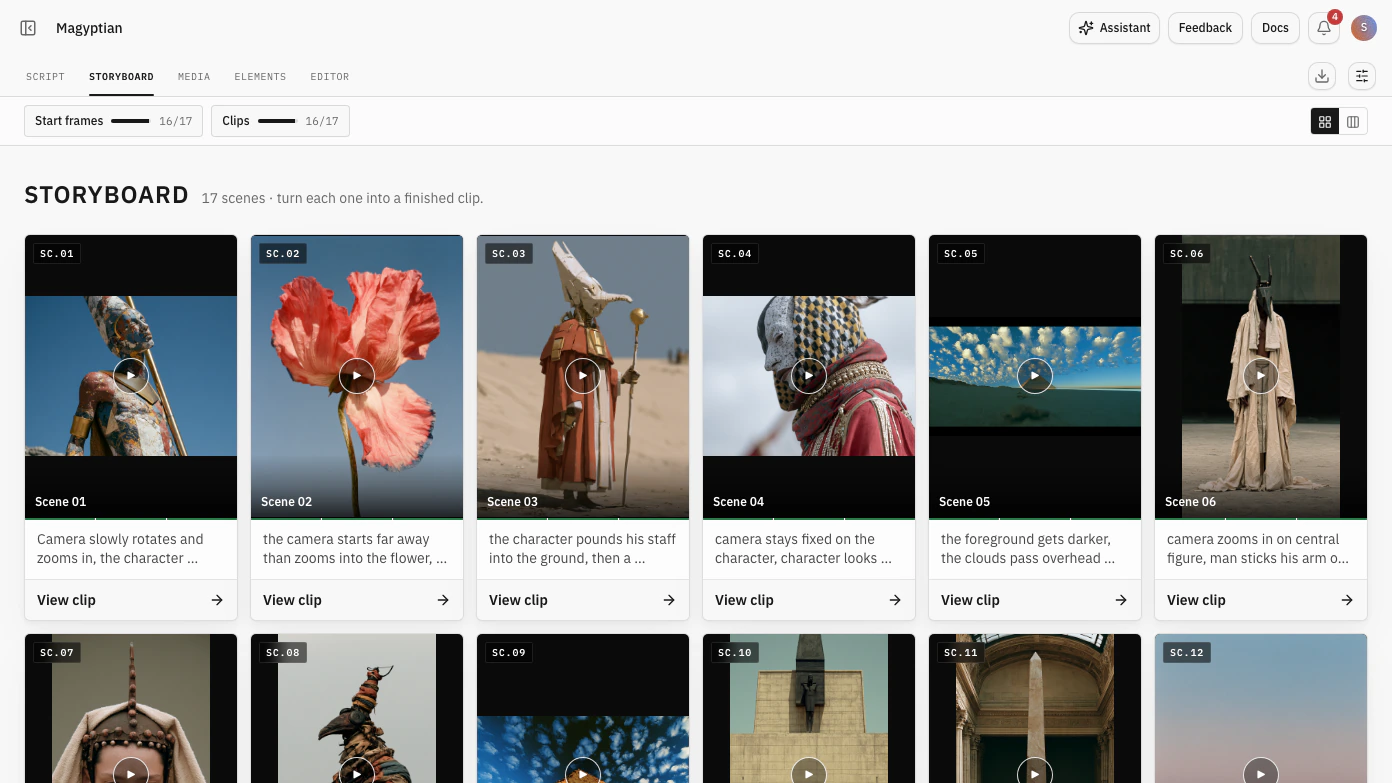Play the SC.12 clip
This screenshot has height=783, width=1392.
[1261, 773]
